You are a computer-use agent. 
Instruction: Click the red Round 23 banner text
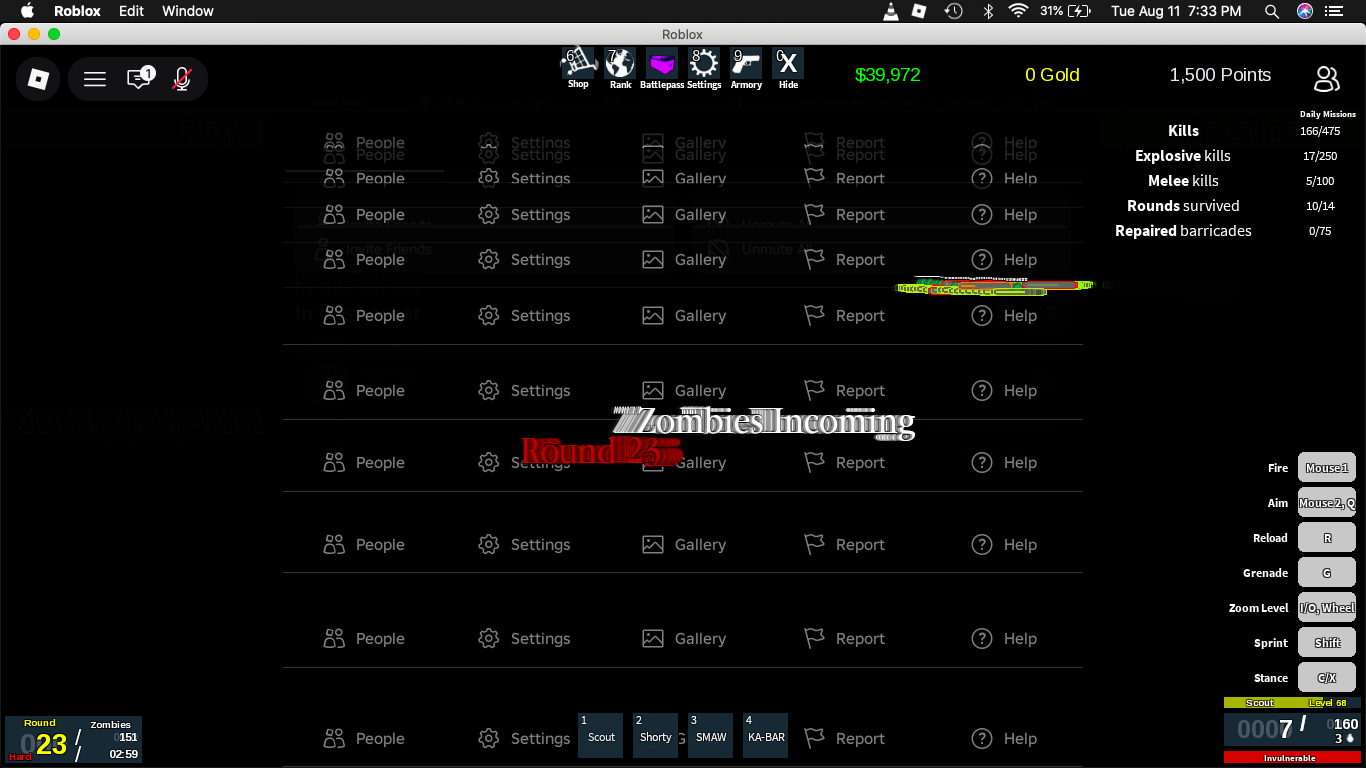pyautogui.click(x=600, y=452)
